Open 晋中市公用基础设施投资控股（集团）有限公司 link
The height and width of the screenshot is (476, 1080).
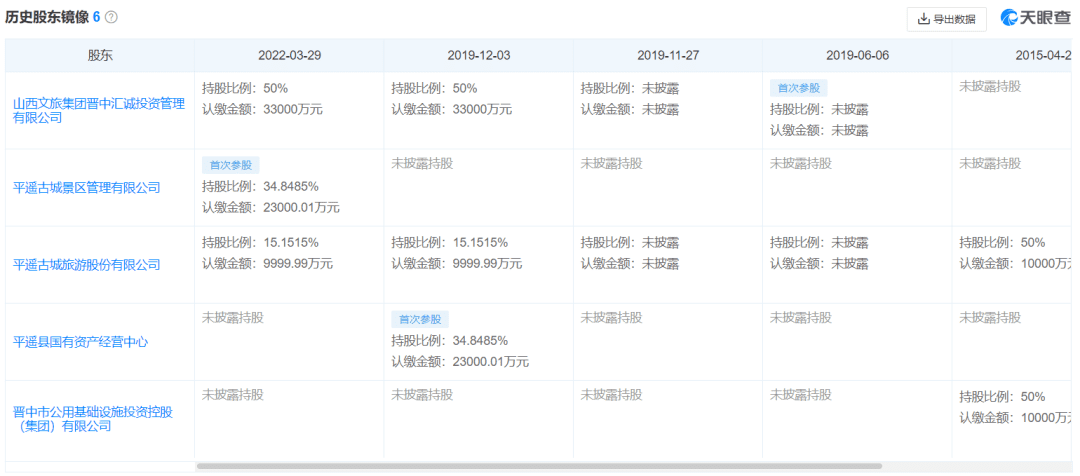click(x=93, y=419)
